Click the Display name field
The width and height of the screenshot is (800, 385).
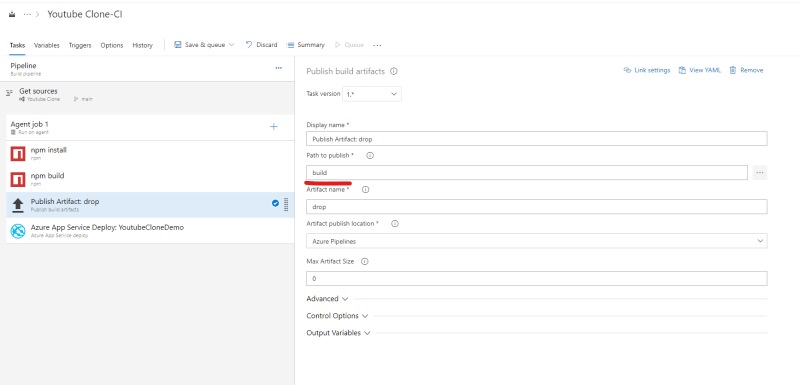click(x=537, y=139)
